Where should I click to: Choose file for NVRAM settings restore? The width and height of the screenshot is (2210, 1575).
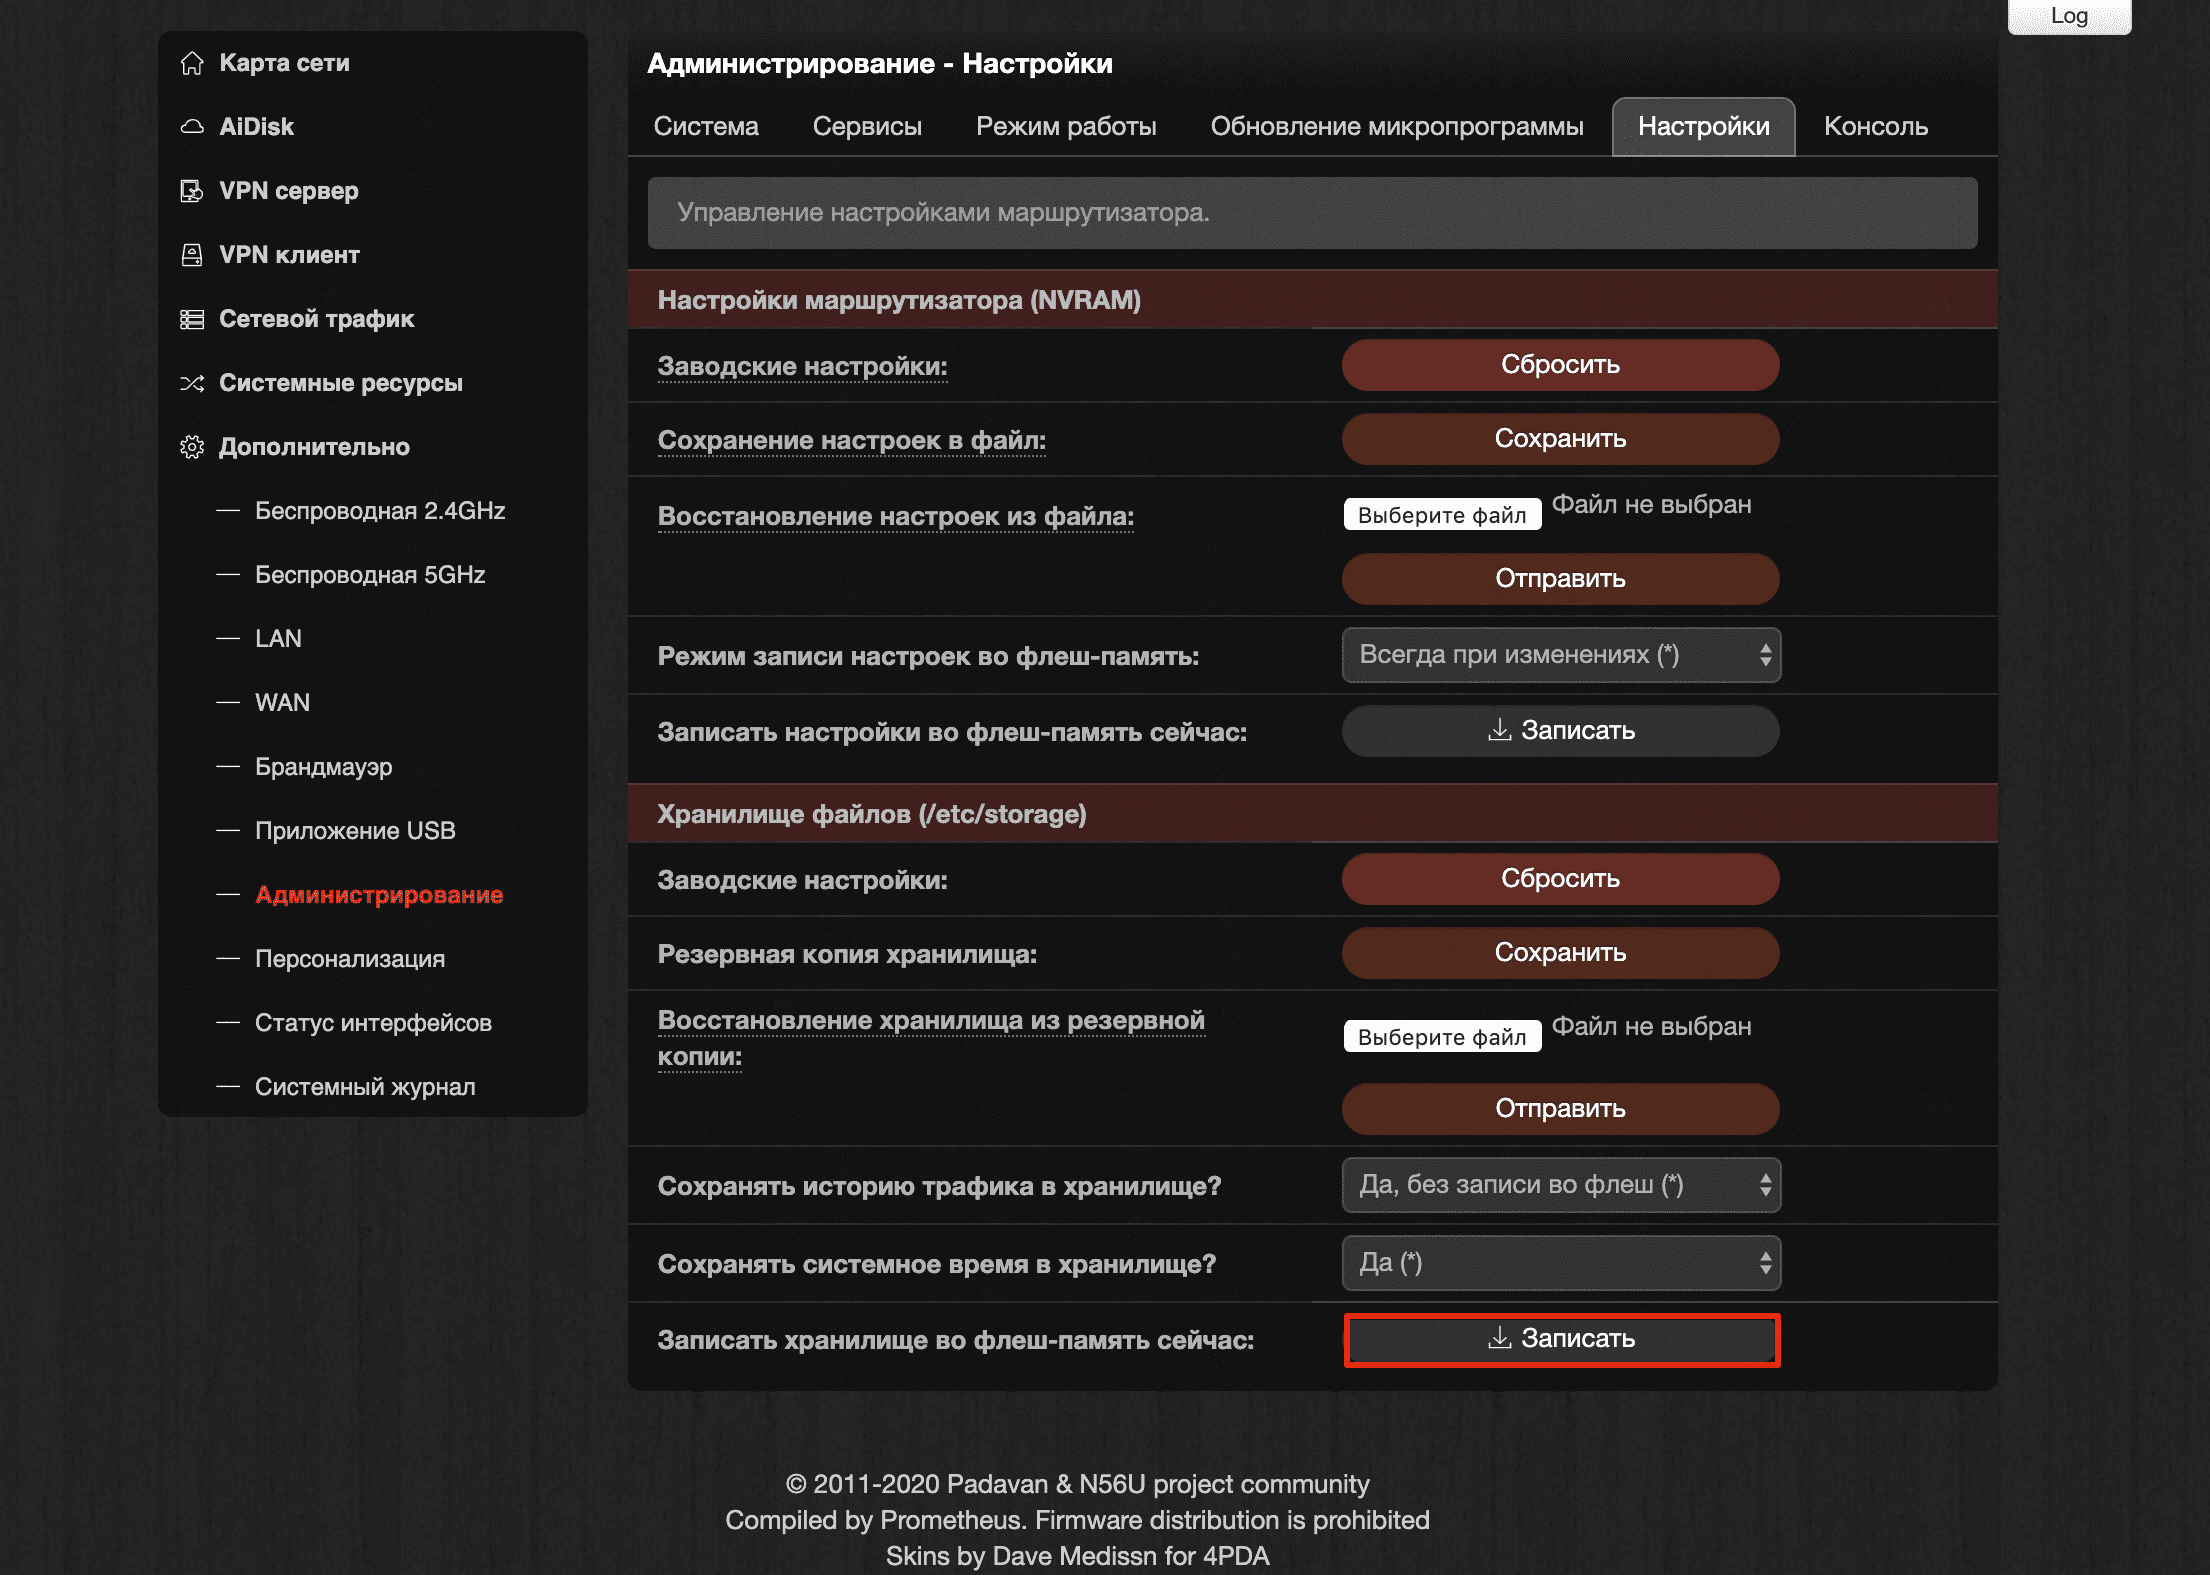(1442, 515)
